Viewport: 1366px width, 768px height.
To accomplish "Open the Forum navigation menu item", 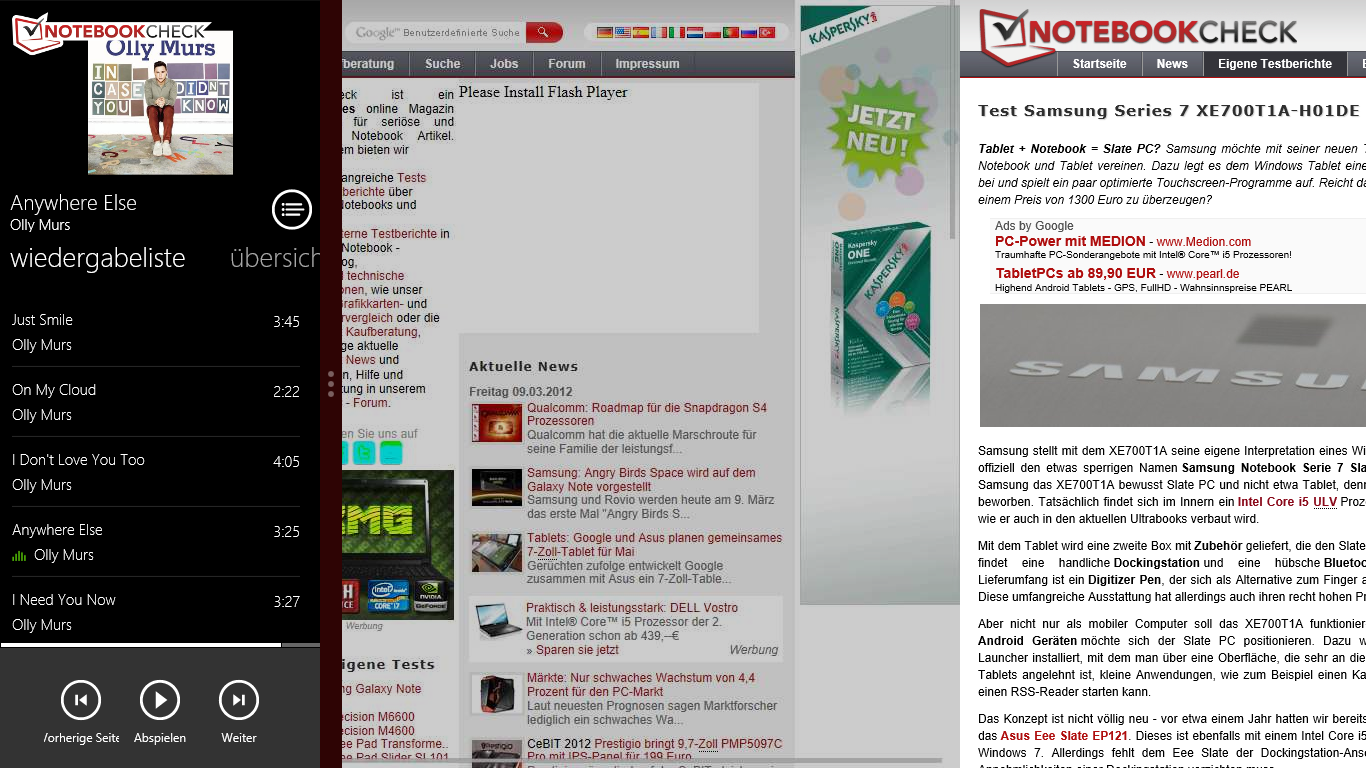I will [x=566, y=64].
